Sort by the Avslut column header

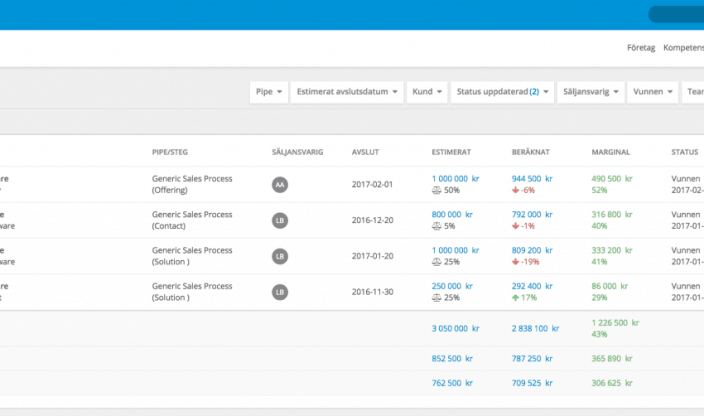pyautogui.click(x=365, y=152)
